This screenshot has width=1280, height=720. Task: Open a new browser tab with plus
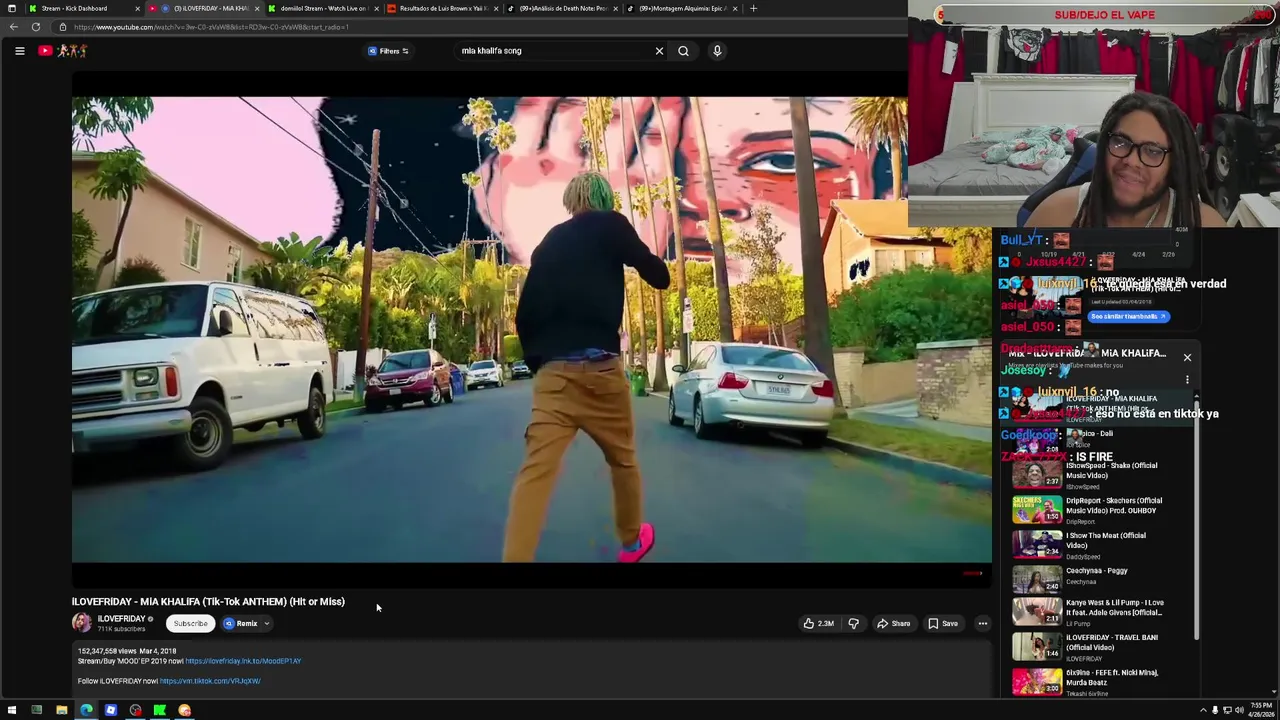click(753, 8)
